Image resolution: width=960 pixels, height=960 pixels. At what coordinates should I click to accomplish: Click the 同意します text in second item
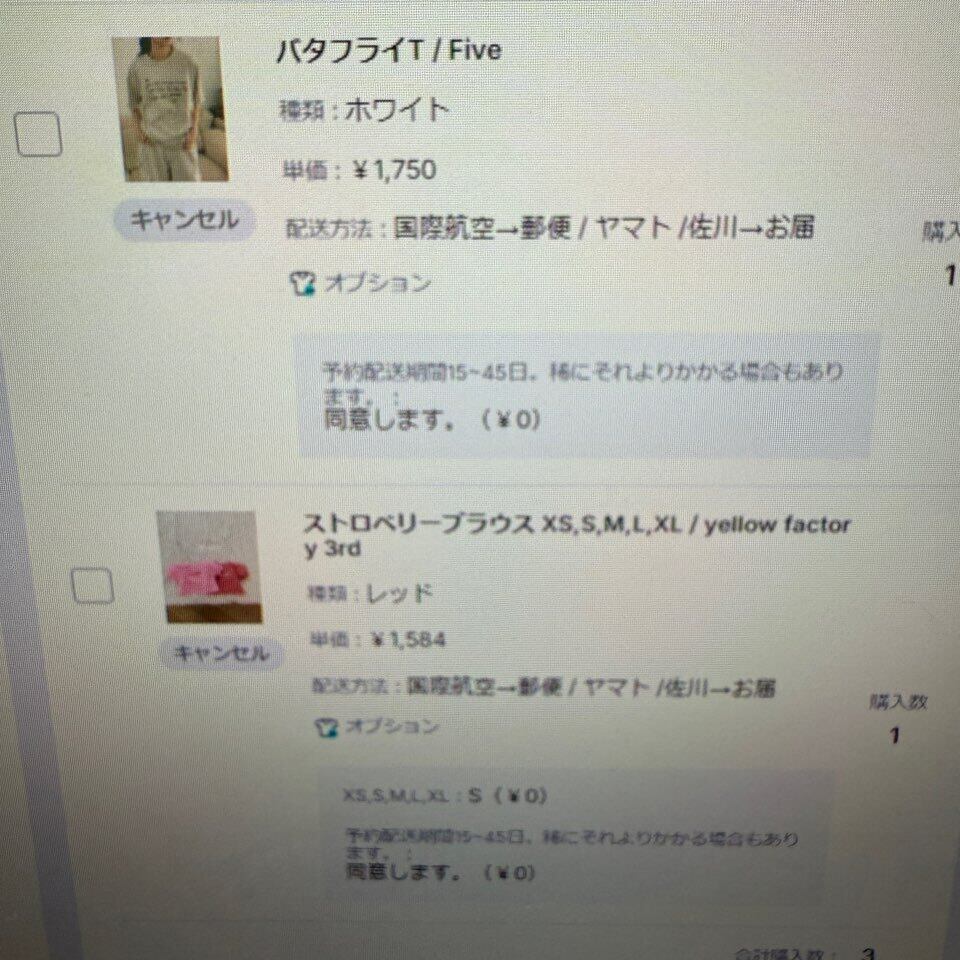coord(403,871)
